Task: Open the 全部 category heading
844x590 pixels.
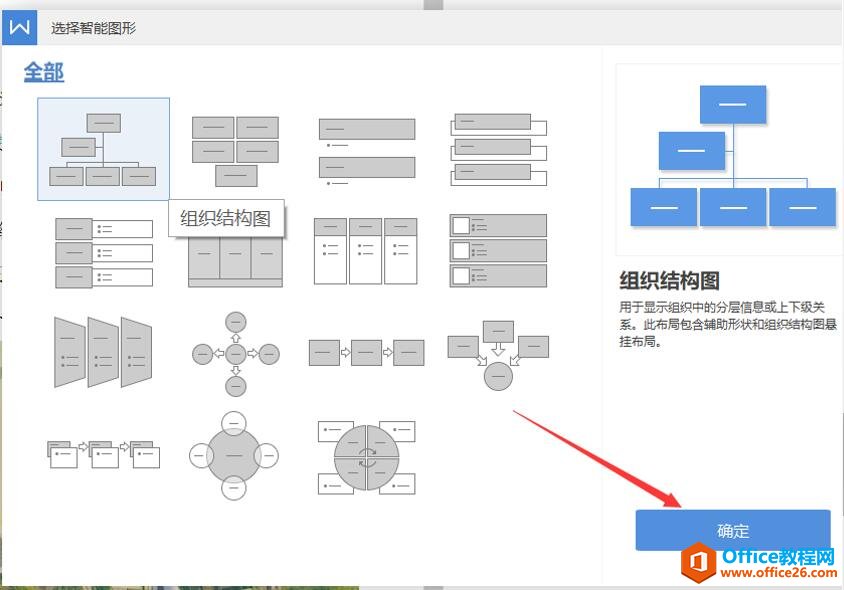Action: (44, 72)
